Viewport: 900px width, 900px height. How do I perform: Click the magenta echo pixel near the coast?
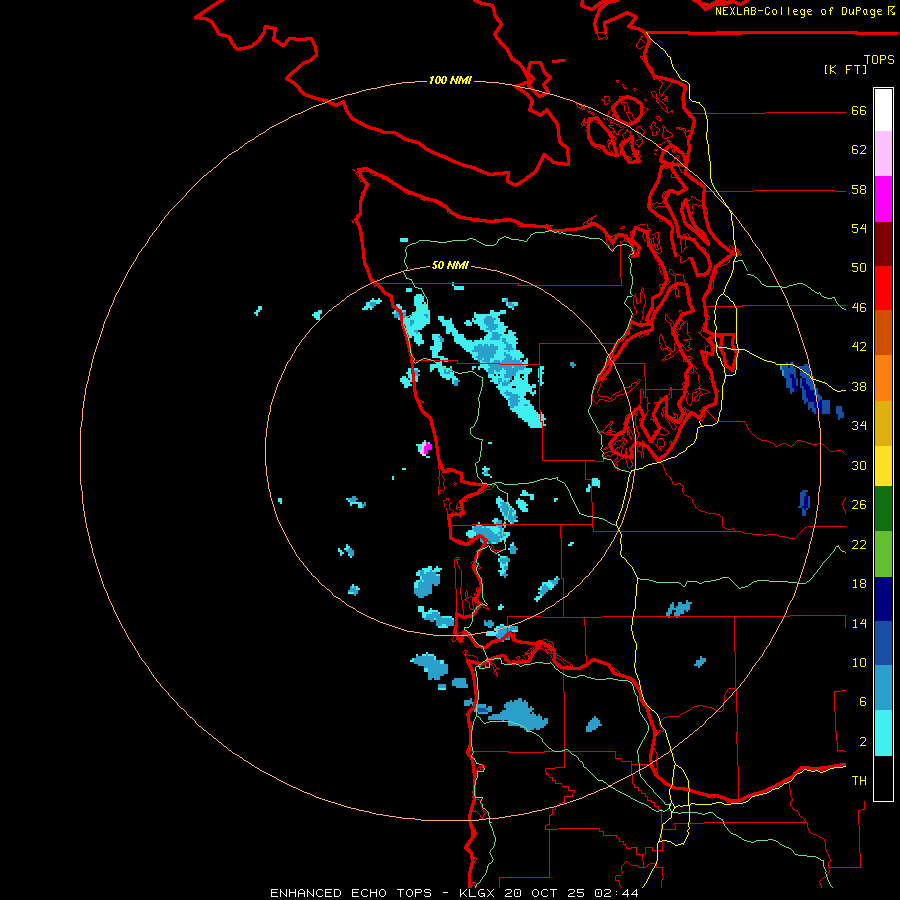tap(427, 448)
